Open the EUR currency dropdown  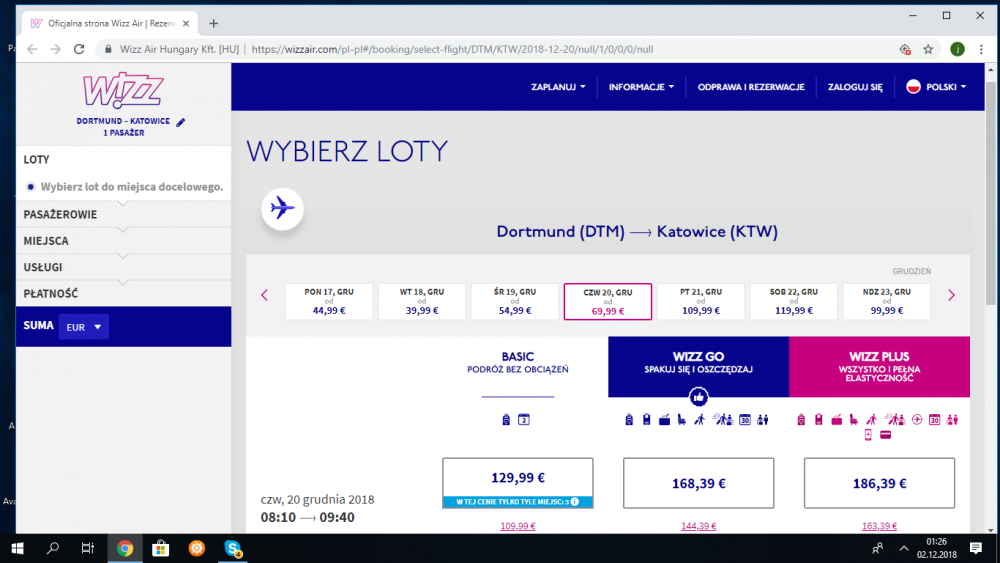83,327
